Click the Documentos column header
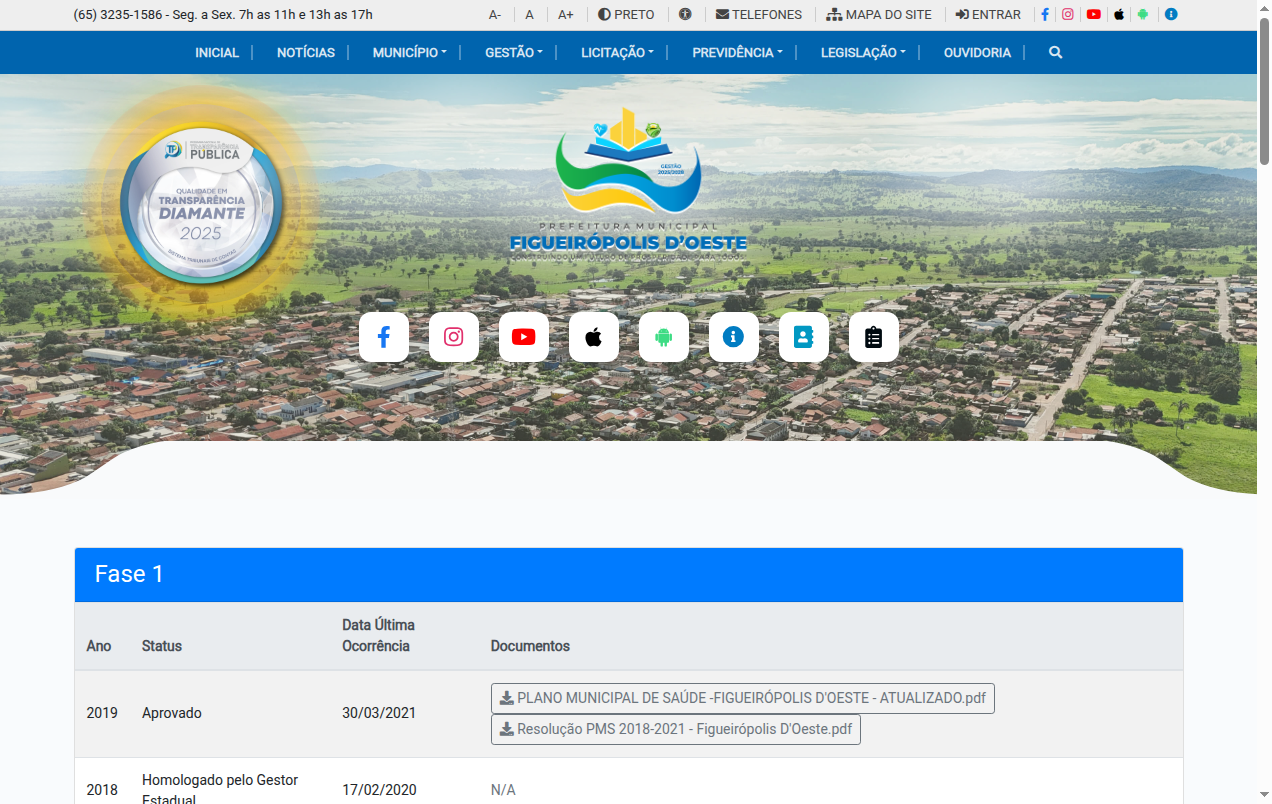Image resolution: width=1272 pixels, height=804 pixels. coord(530,646)
